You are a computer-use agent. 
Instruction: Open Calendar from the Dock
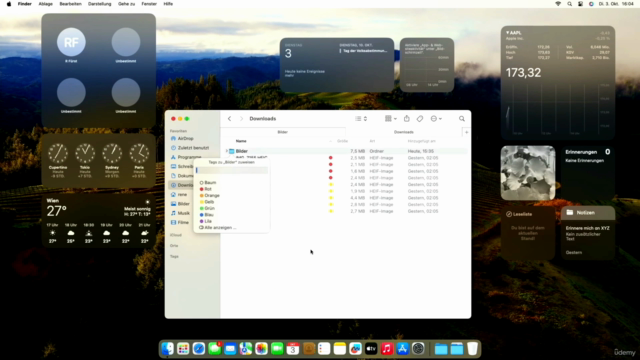click(293, 349)
